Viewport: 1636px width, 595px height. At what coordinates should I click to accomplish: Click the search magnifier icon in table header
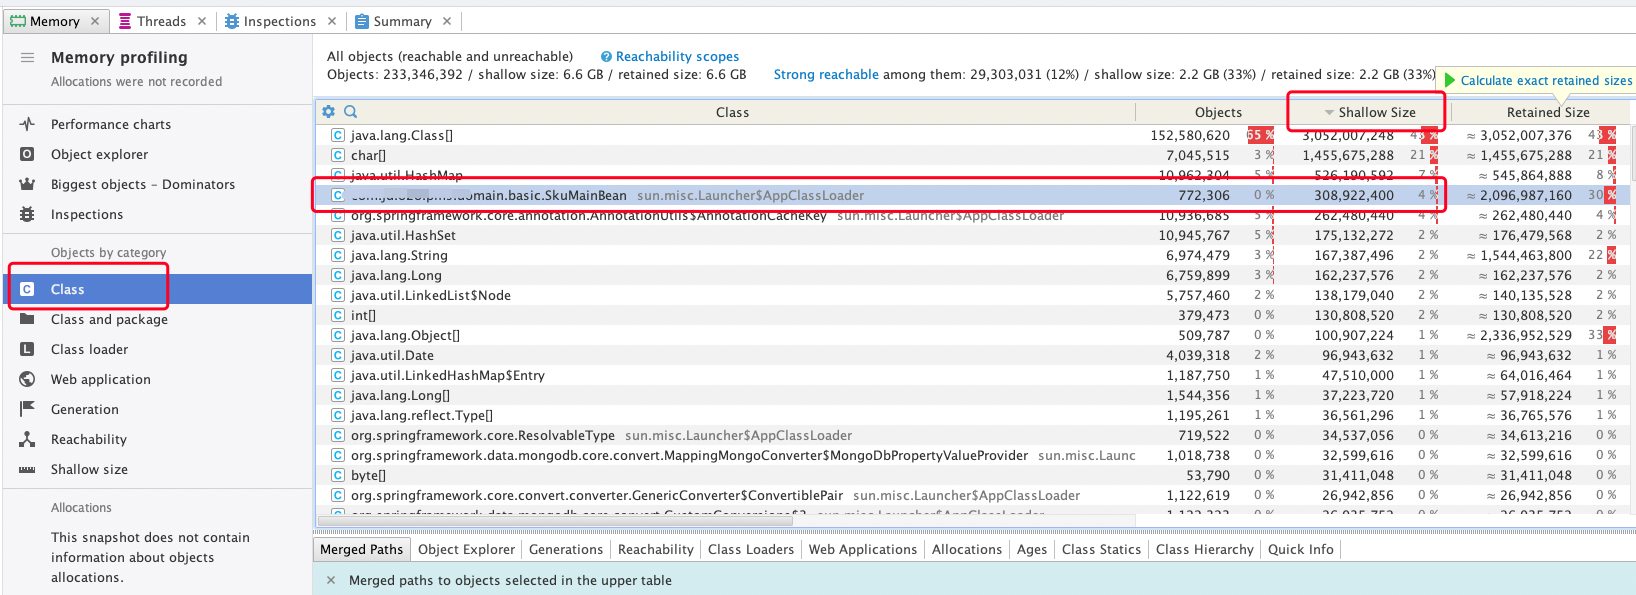(351, 112)
